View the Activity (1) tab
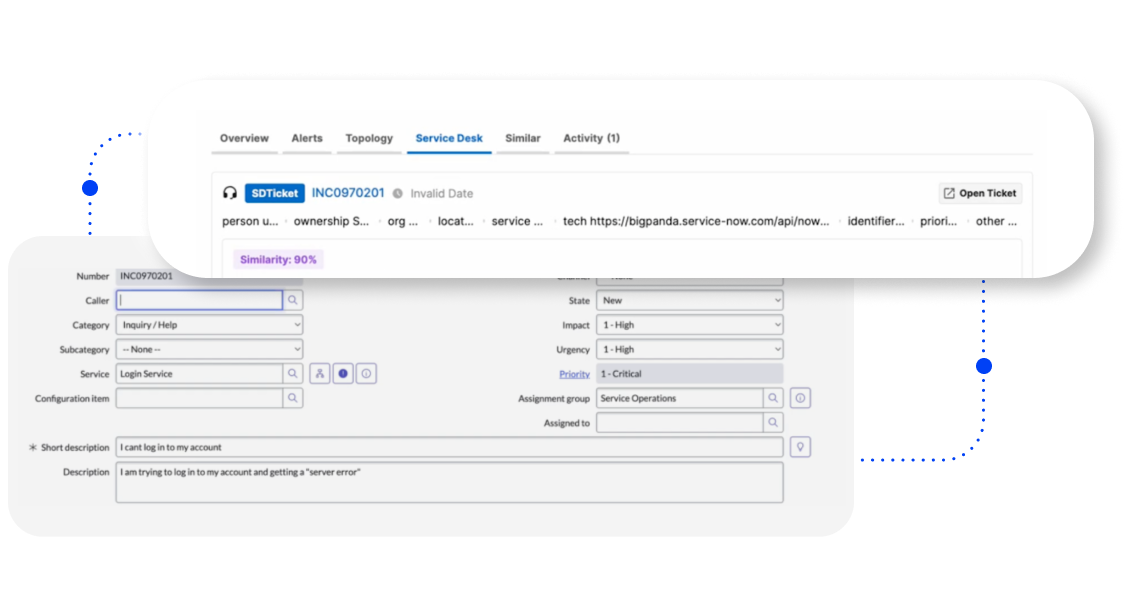This screenshot has height=616, width=1124. [x=591, y=138]
